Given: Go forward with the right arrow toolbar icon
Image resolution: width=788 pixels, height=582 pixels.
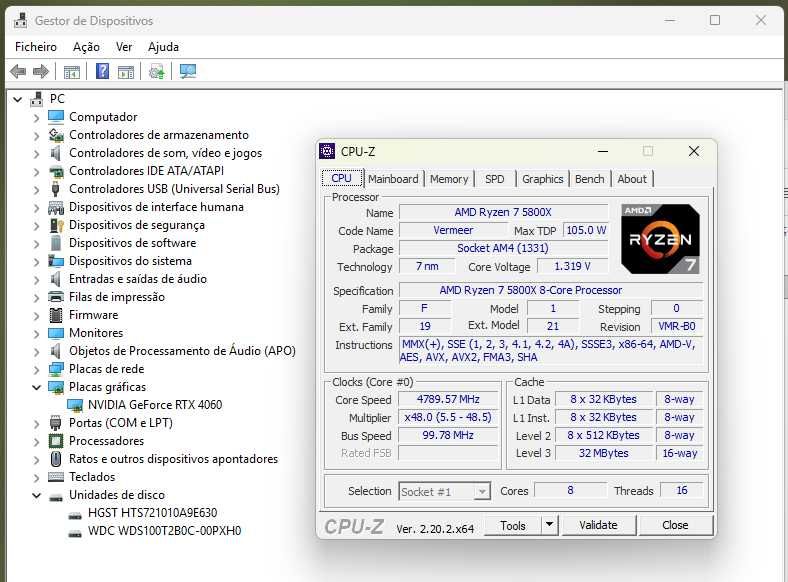Looking at the screenshot, I should (41, 71).
